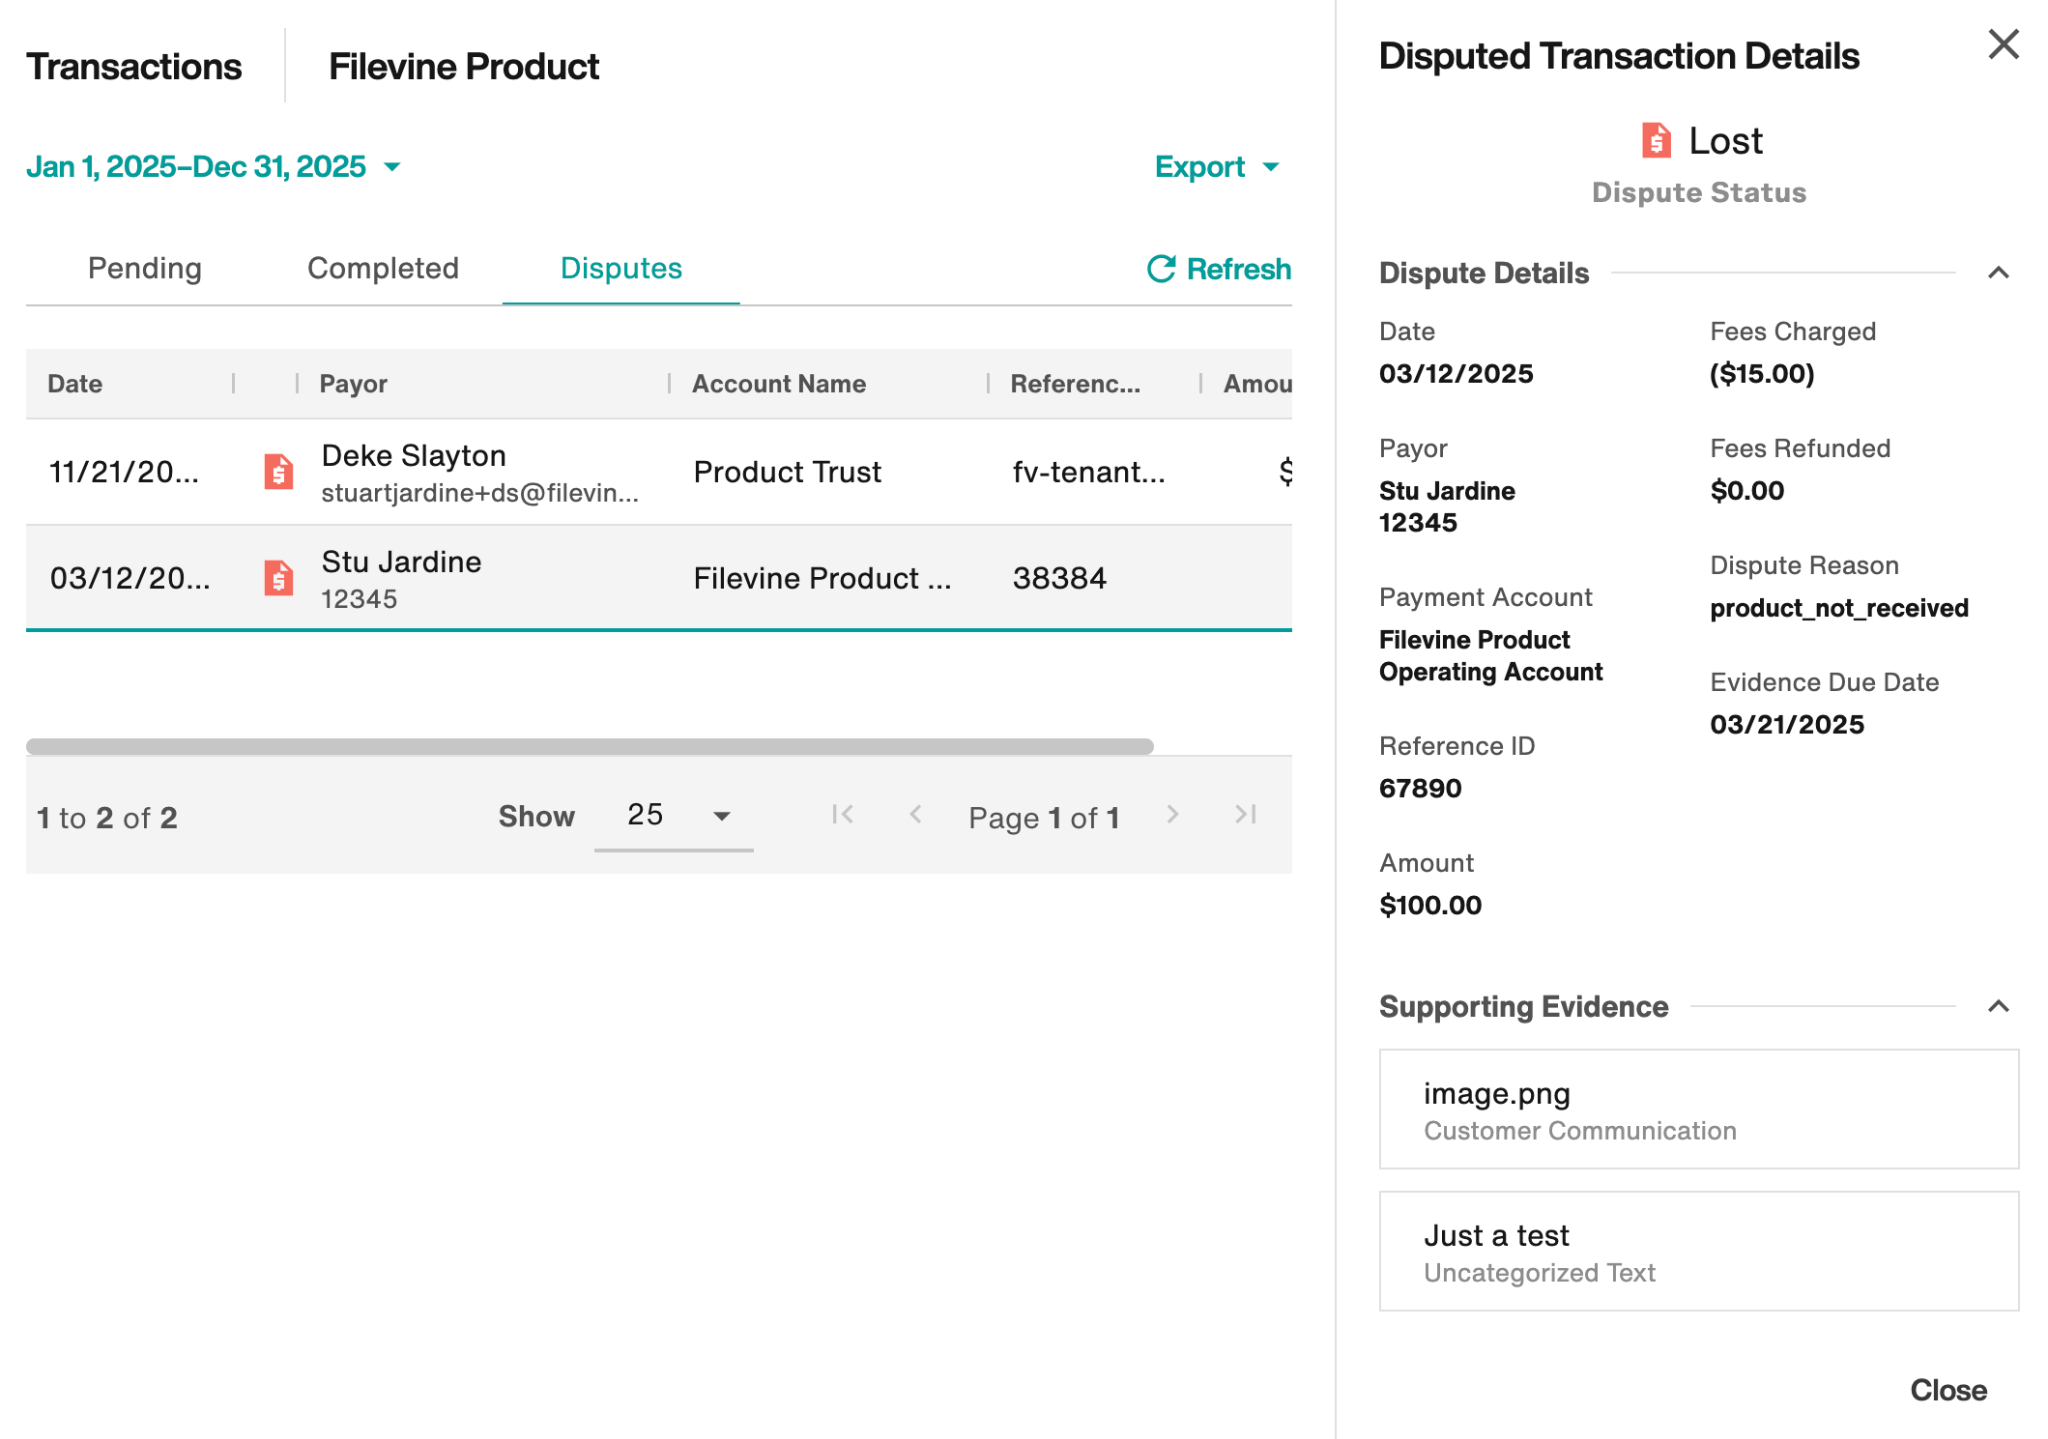Viewport: 2048px width, 1439px height.
Task: Go to first page of results
Action: pos(843,815)
